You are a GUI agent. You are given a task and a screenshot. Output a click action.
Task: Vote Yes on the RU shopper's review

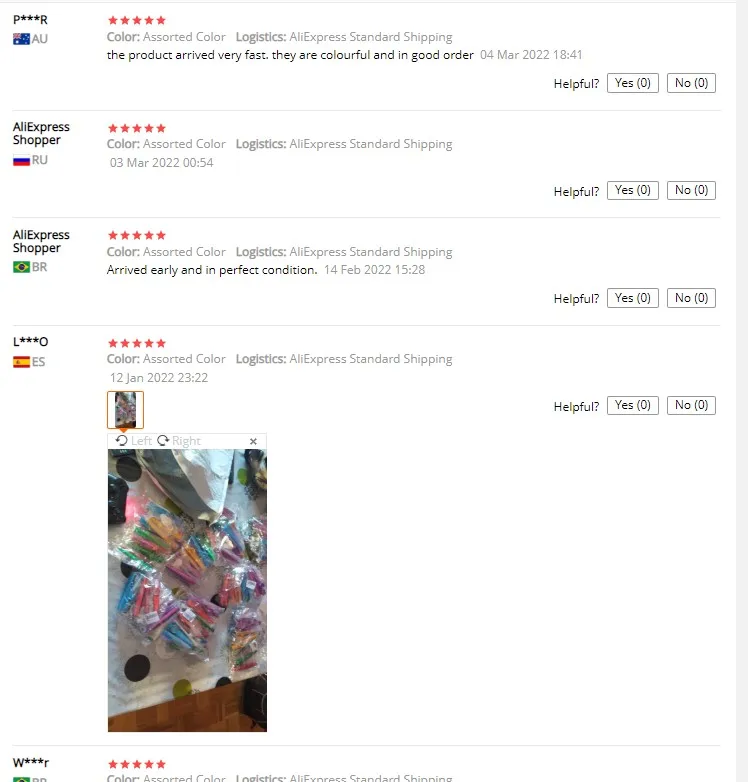pos(632,191)
